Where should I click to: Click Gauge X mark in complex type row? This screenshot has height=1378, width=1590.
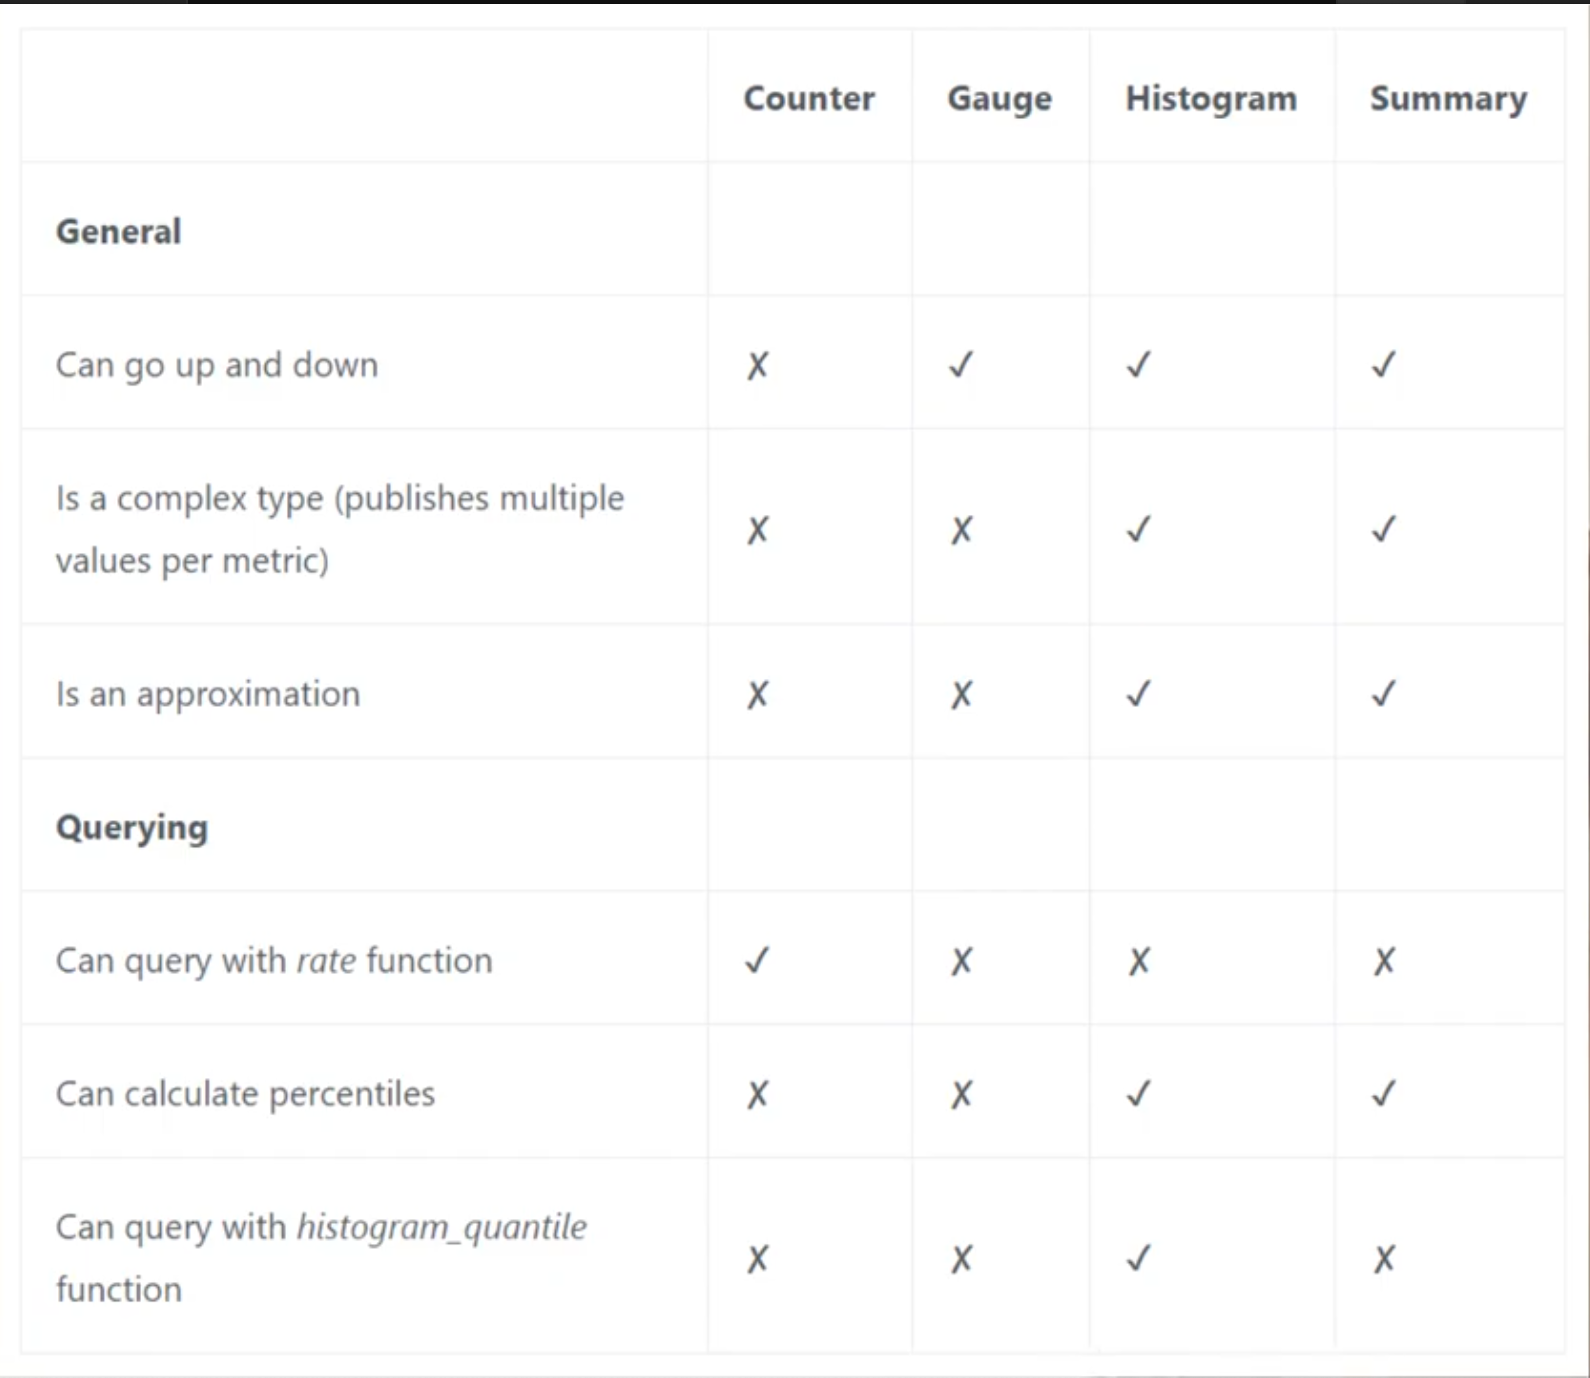961,529
